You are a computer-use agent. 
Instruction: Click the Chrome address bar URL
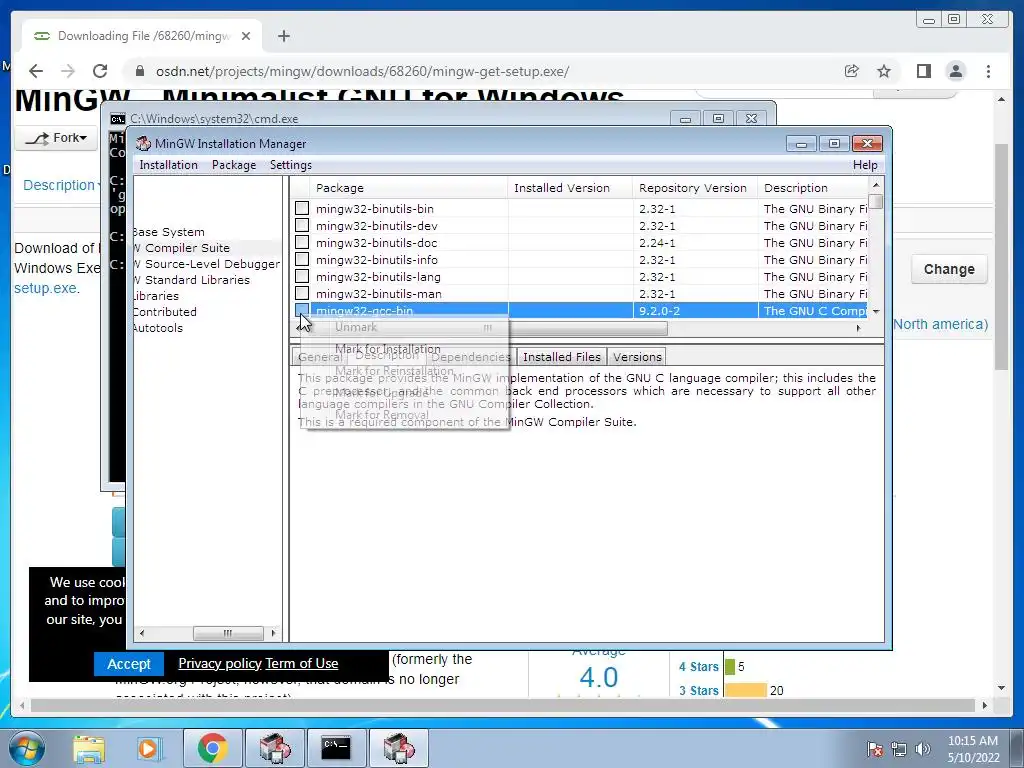(x=362, y=71)
